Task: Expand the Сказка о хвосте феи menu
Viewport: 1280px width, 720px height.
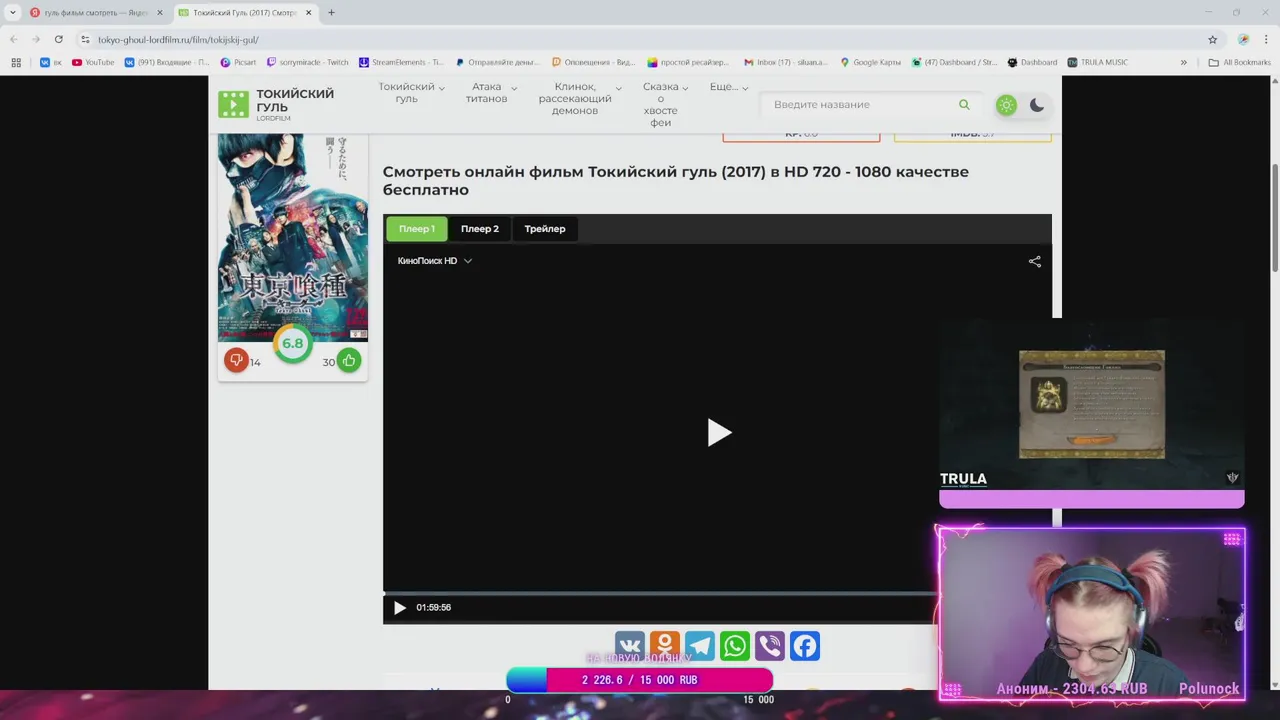Action: (665, 105)
